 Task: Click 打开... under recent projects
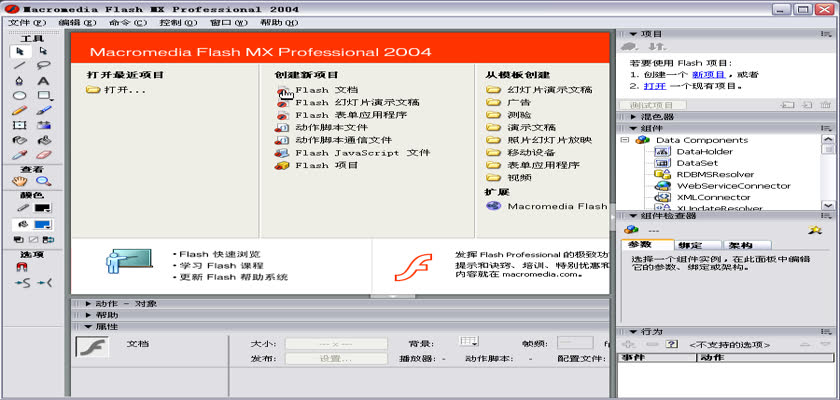click(x=116, y=90)
